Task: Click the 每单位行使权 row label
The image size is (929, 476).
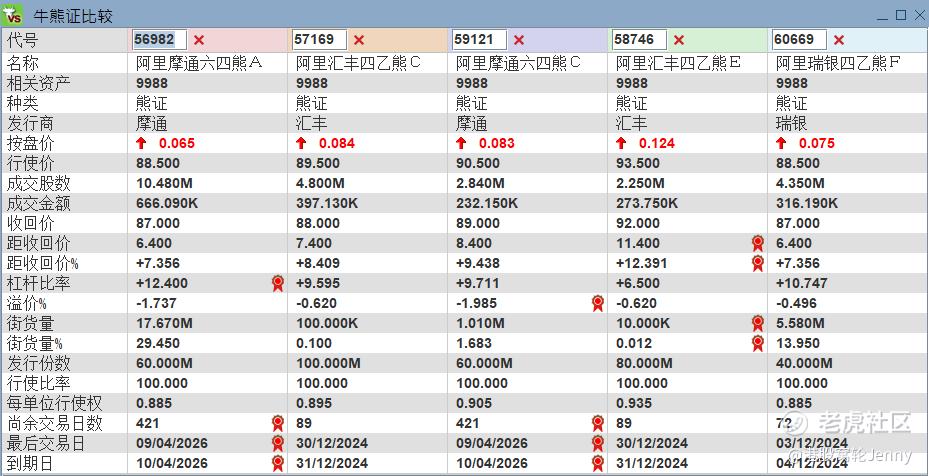Action: (55, 403)
